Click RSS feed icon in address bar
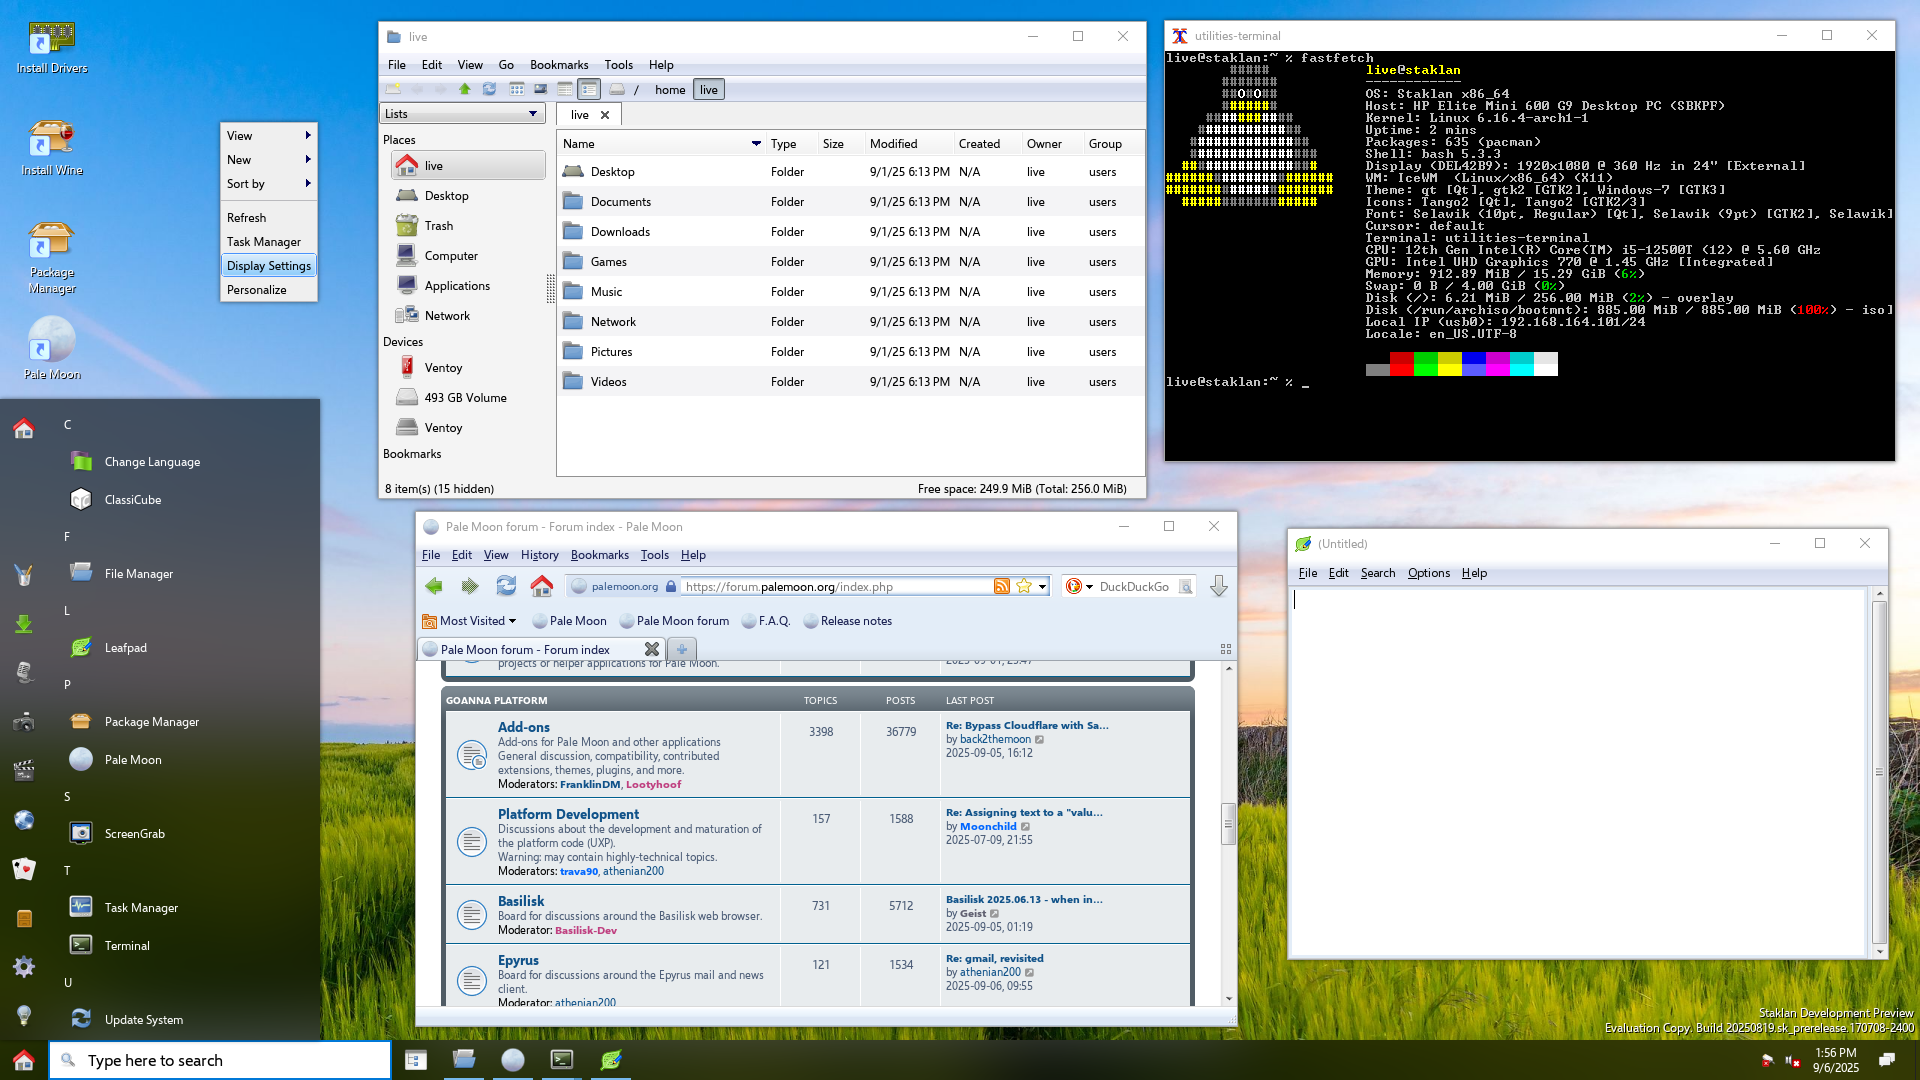This screenshot has height=1080, width=1920. pyautogui.click(x=1001, y=586)
